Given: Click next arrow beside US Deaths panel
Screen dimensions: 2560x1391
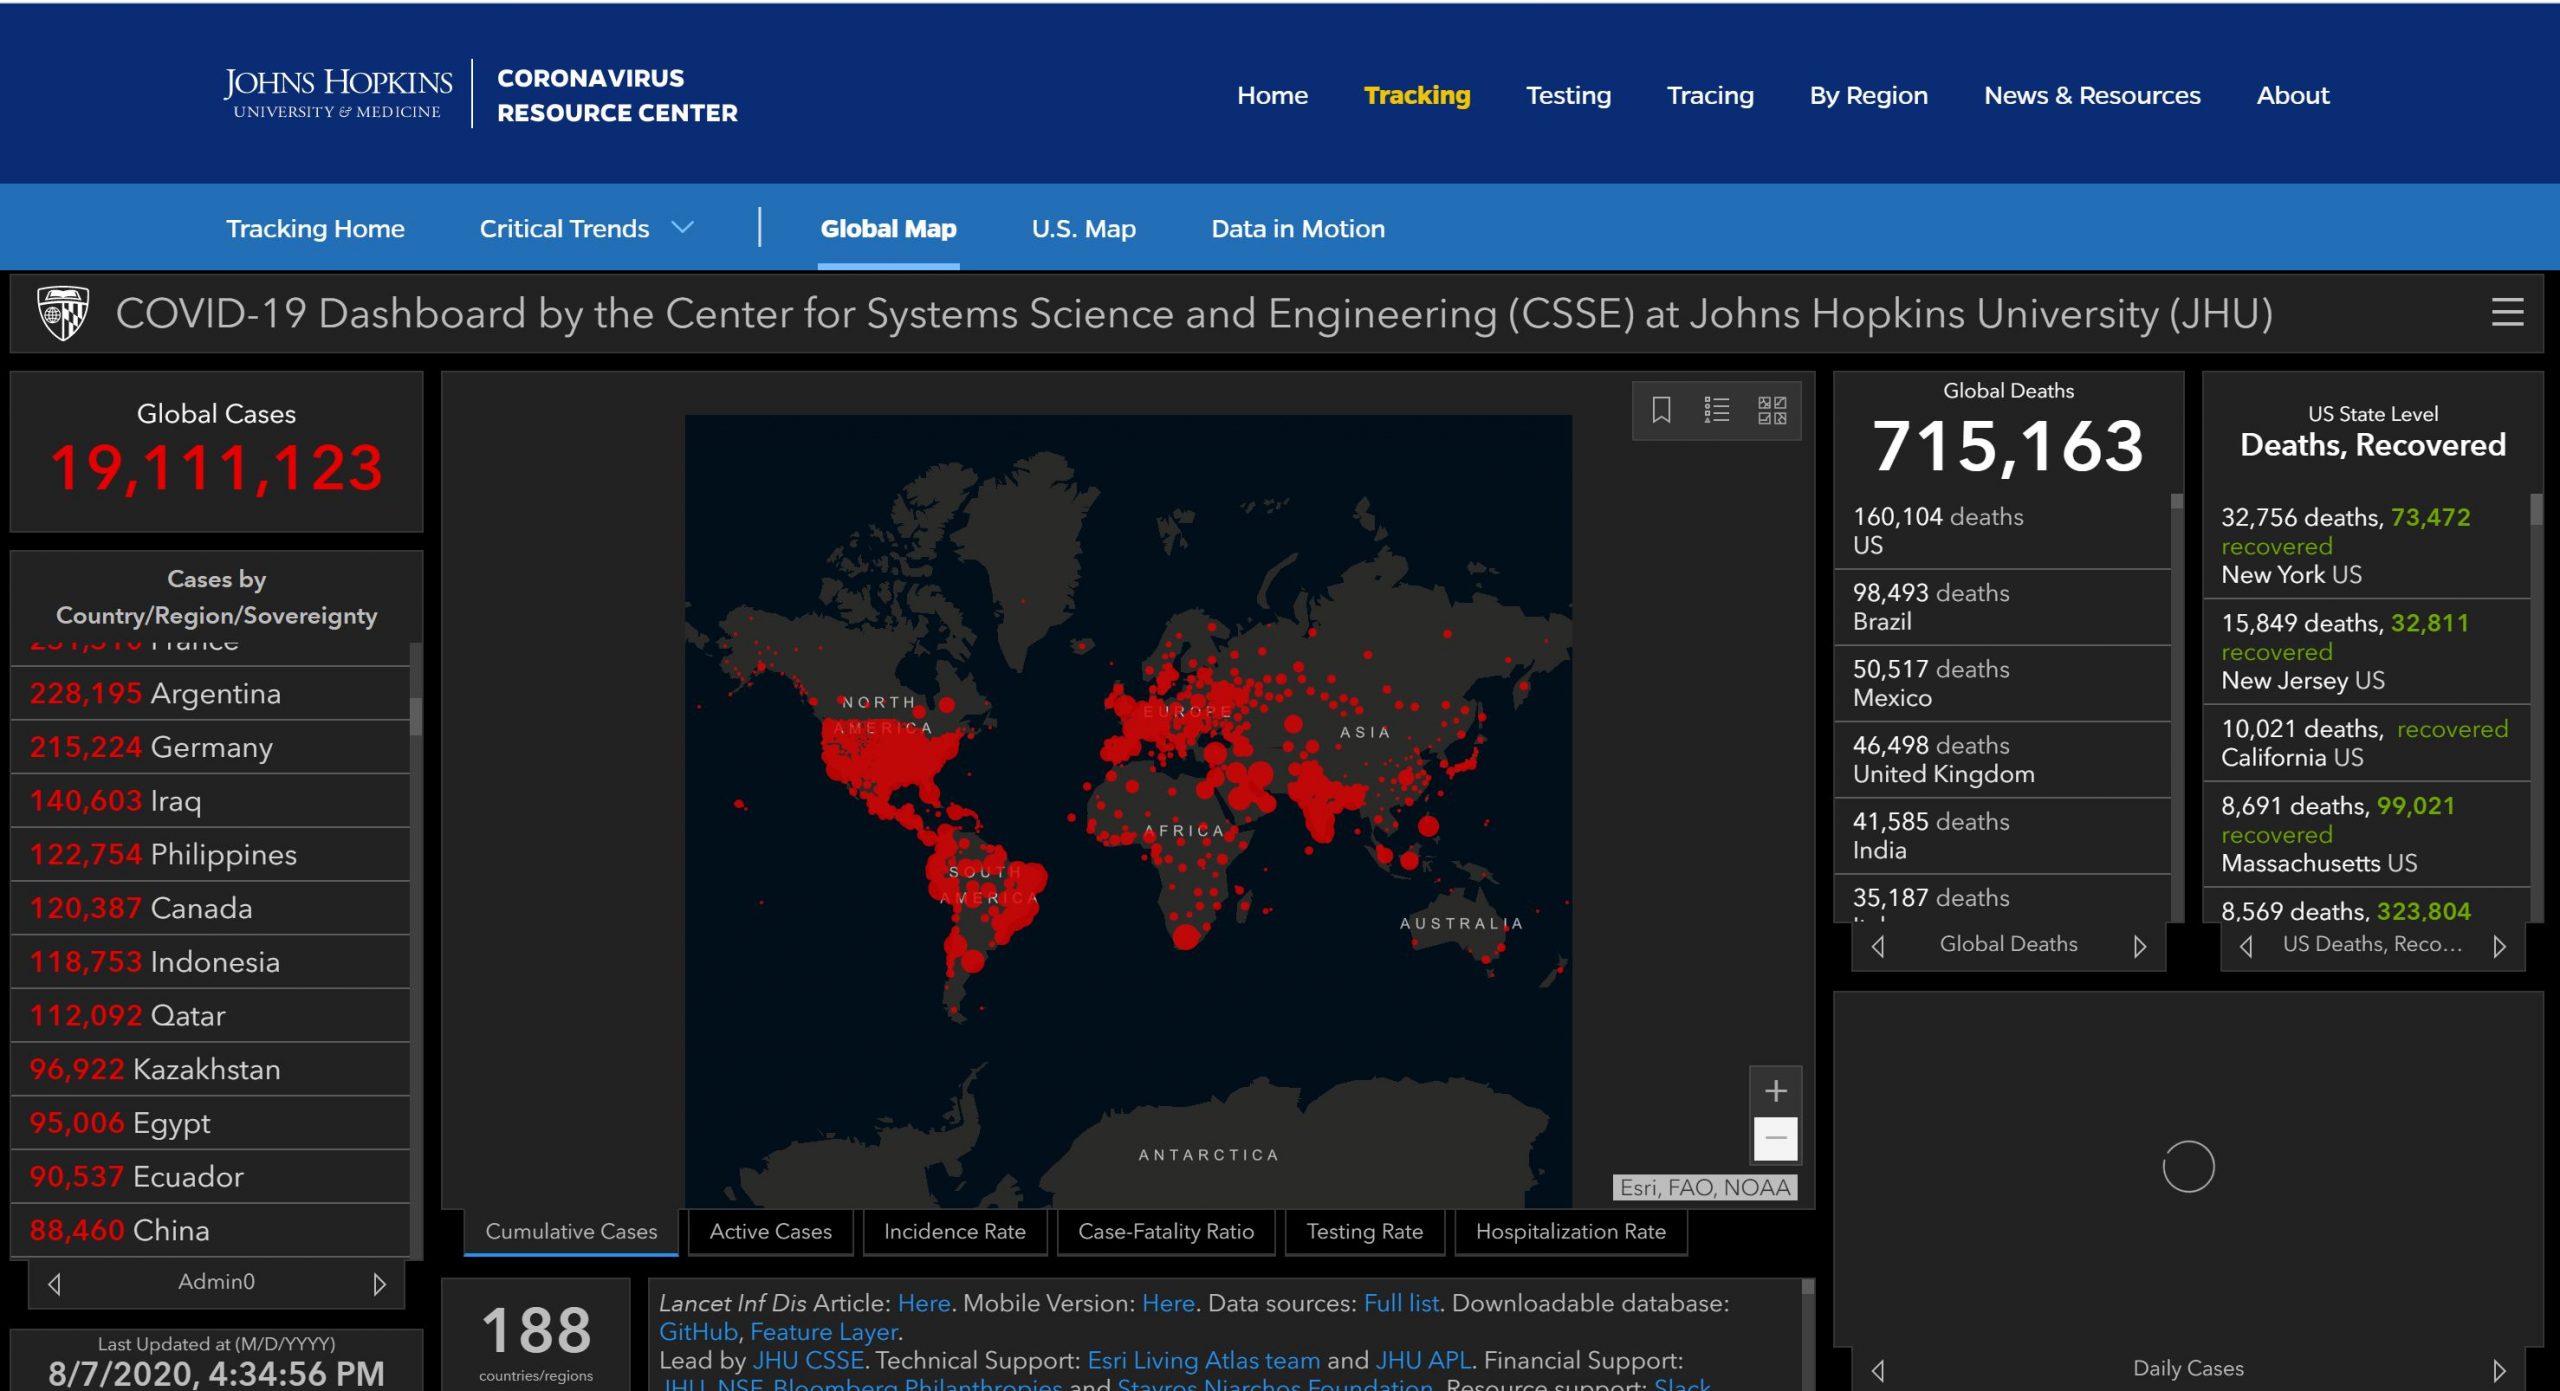Looking at the screenshot, I should click(2499, 945).
